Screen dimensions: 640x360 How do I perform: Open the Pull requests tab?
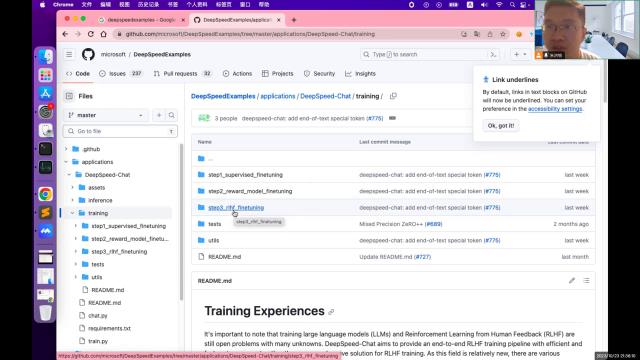(x=182, y=74)
